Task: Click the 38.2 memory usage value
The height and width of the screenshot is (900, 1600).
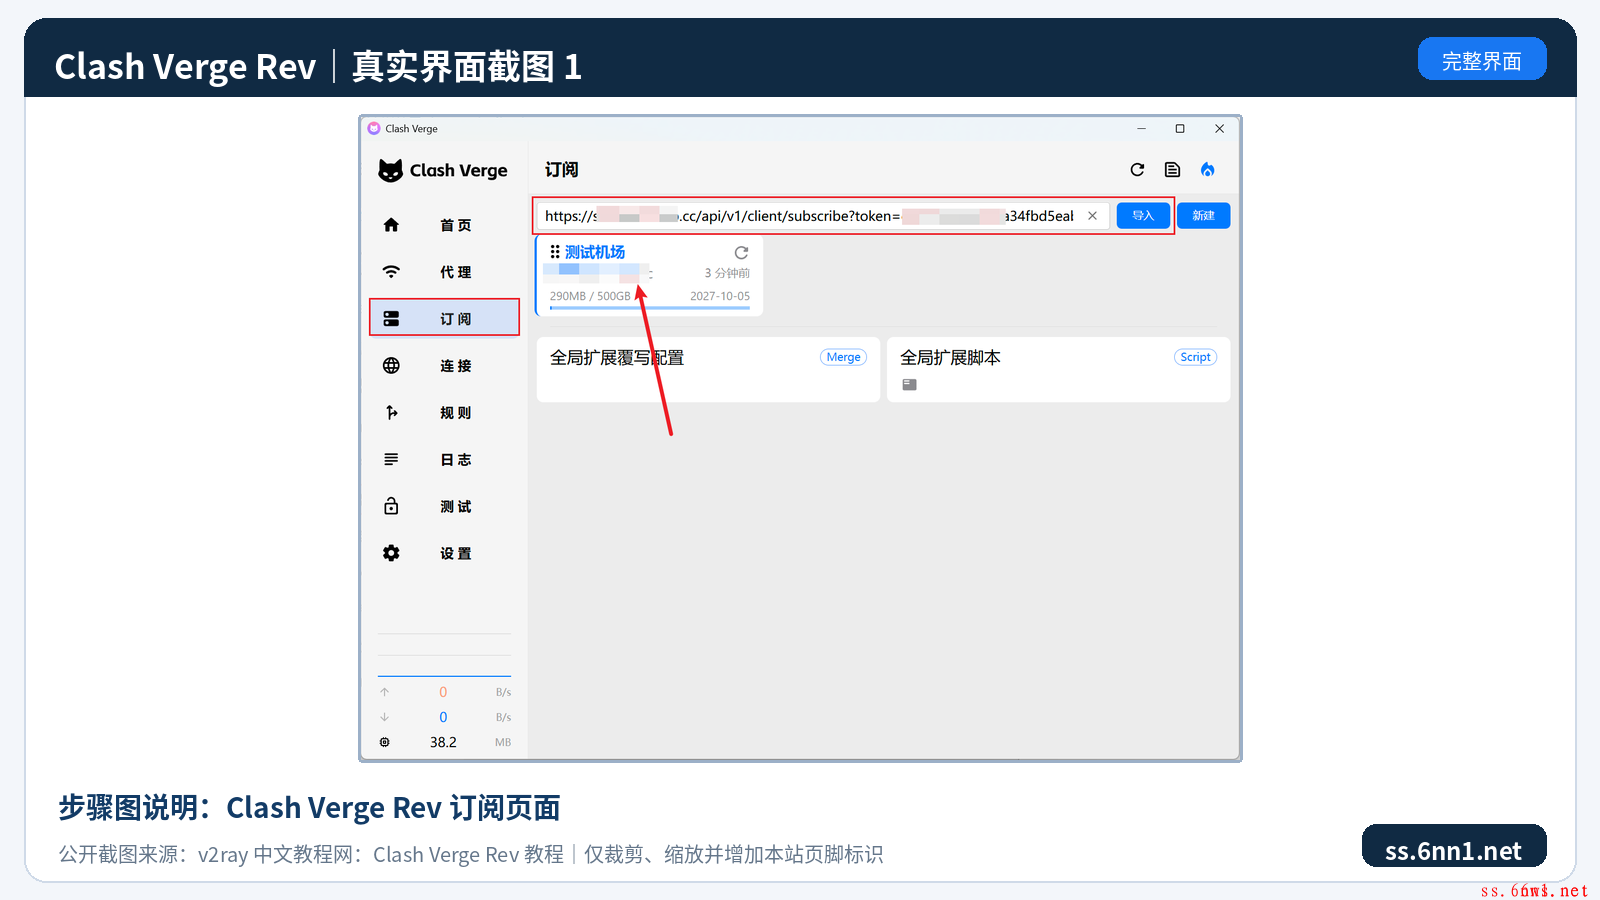Action: click(x=443, y=742)
